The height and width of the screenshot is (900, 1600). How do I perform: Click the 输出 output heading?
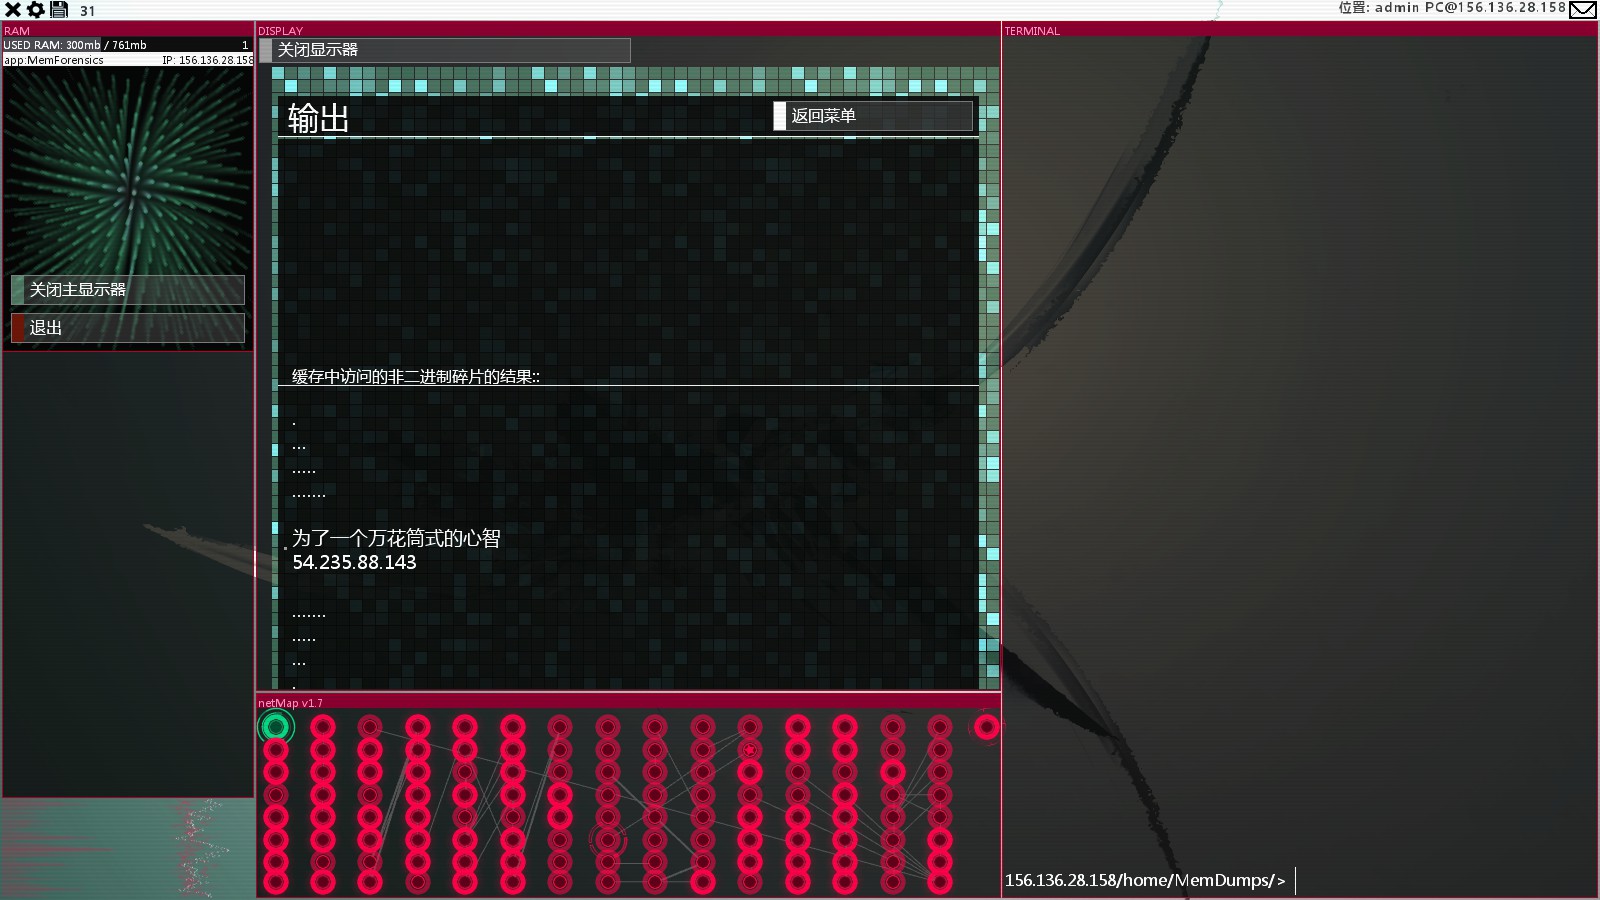[318, 118]
